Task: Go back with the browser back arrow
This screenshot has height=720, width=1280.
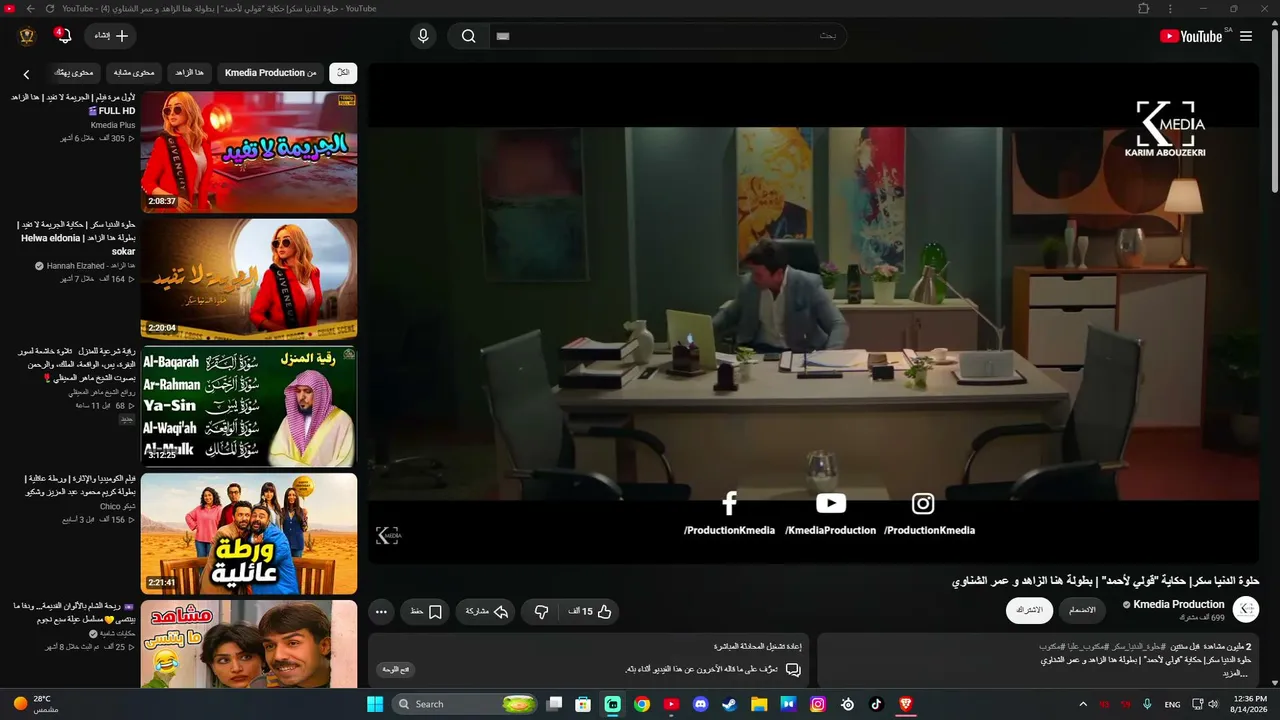Action: coord(30,8)
